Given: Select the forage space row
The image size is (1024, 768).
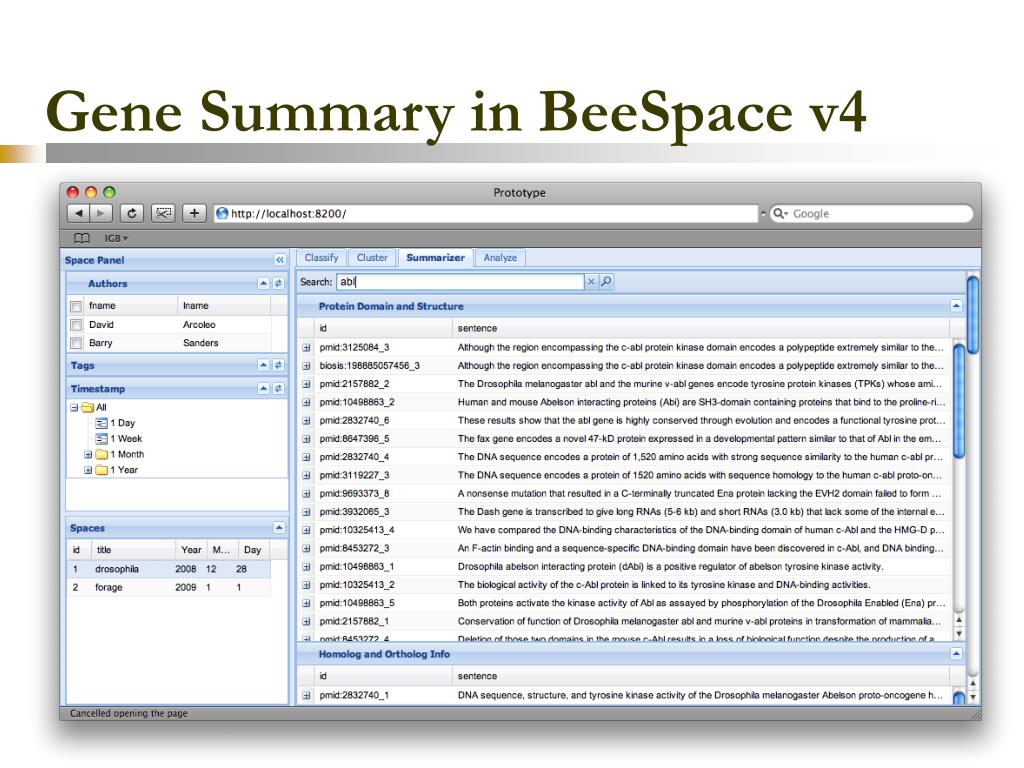Looking at the screenshot, I should point(168,588).
